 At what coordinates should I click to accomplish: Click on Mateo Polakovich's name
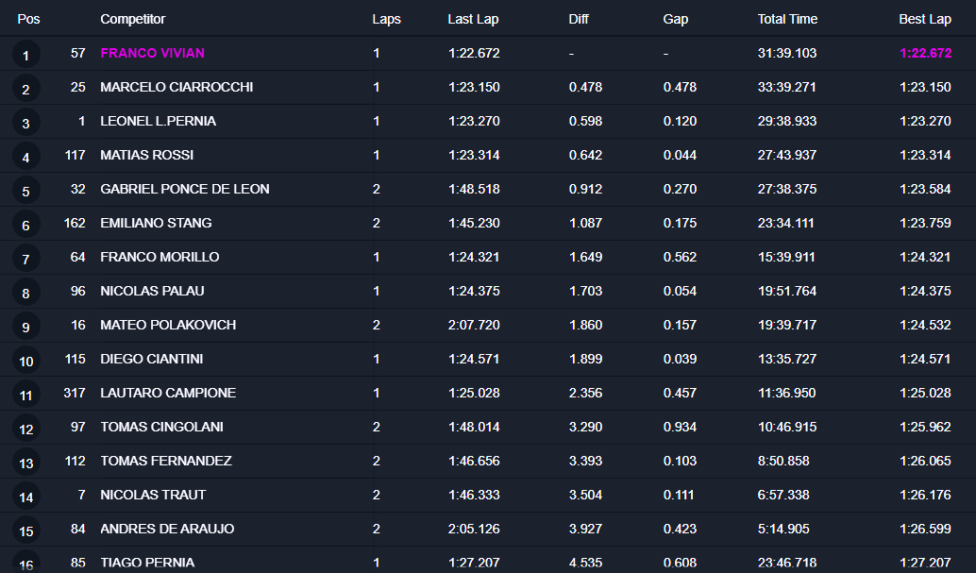coord(168,325)
